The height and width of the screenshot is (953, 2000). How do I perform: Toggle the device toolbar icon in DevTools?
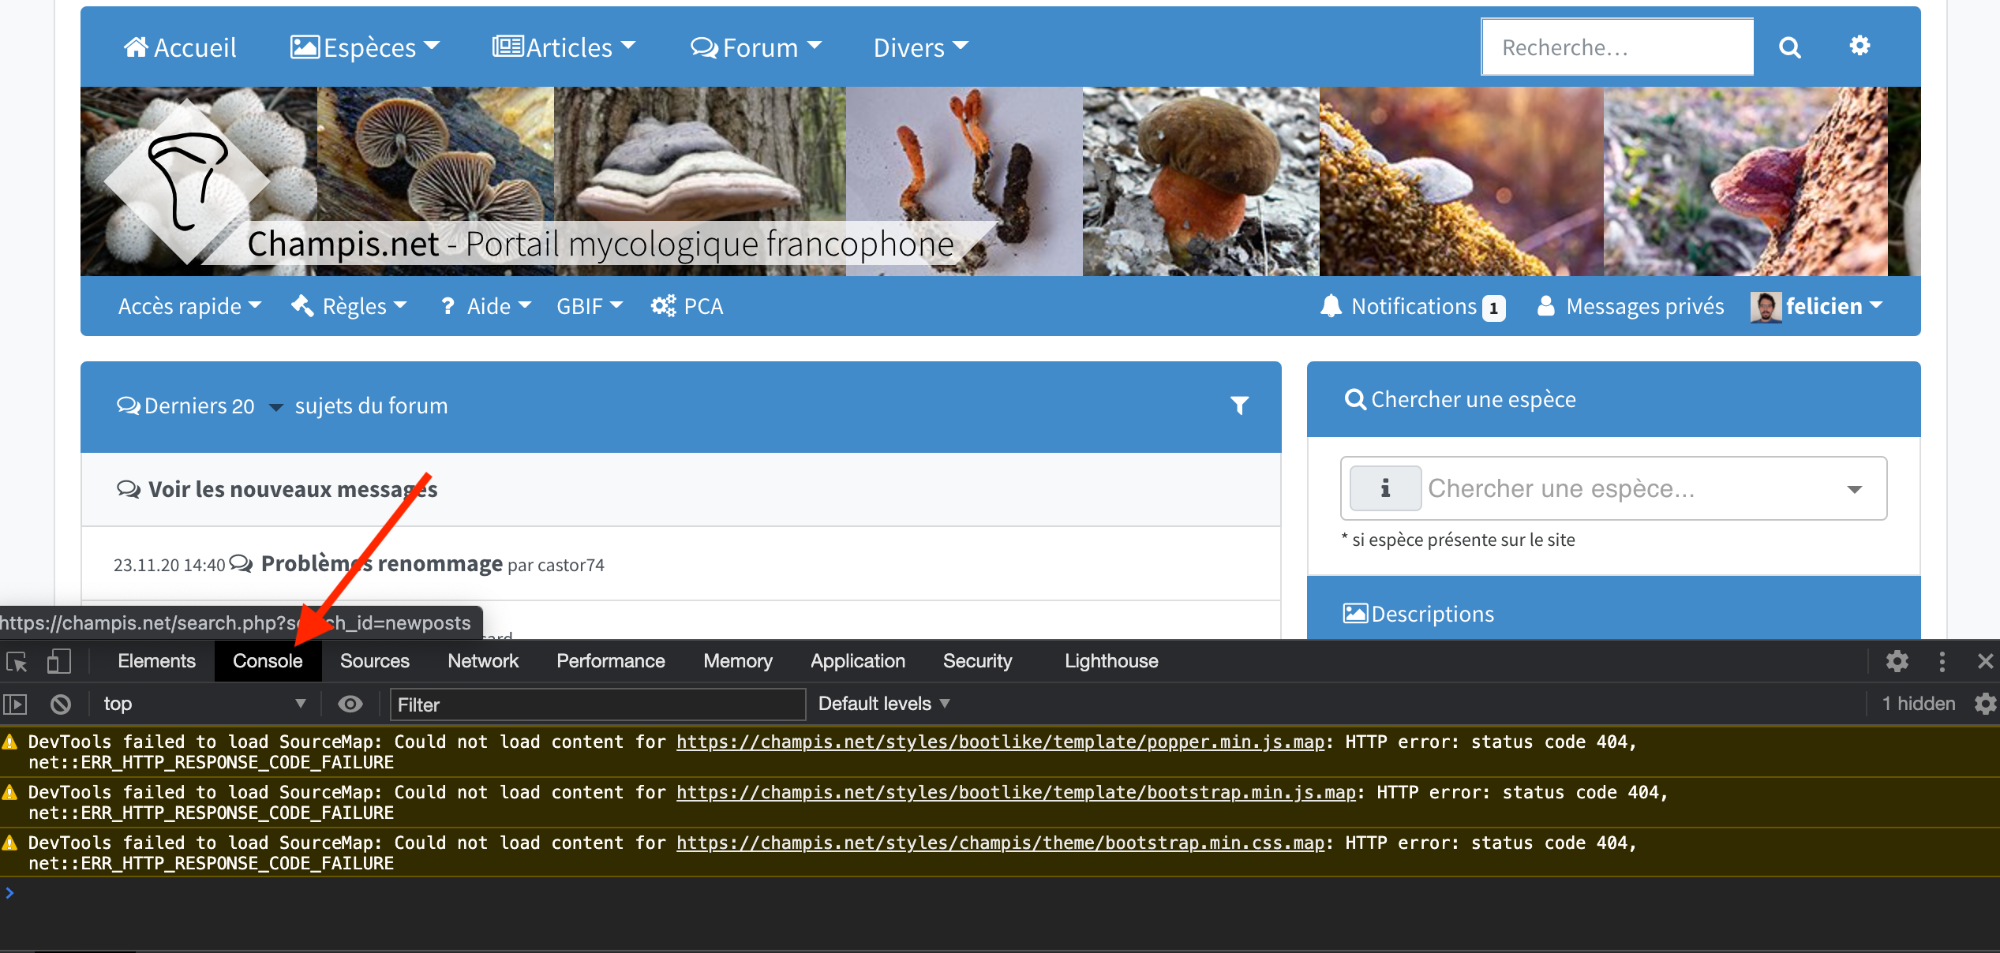click(x=59, y=662)
